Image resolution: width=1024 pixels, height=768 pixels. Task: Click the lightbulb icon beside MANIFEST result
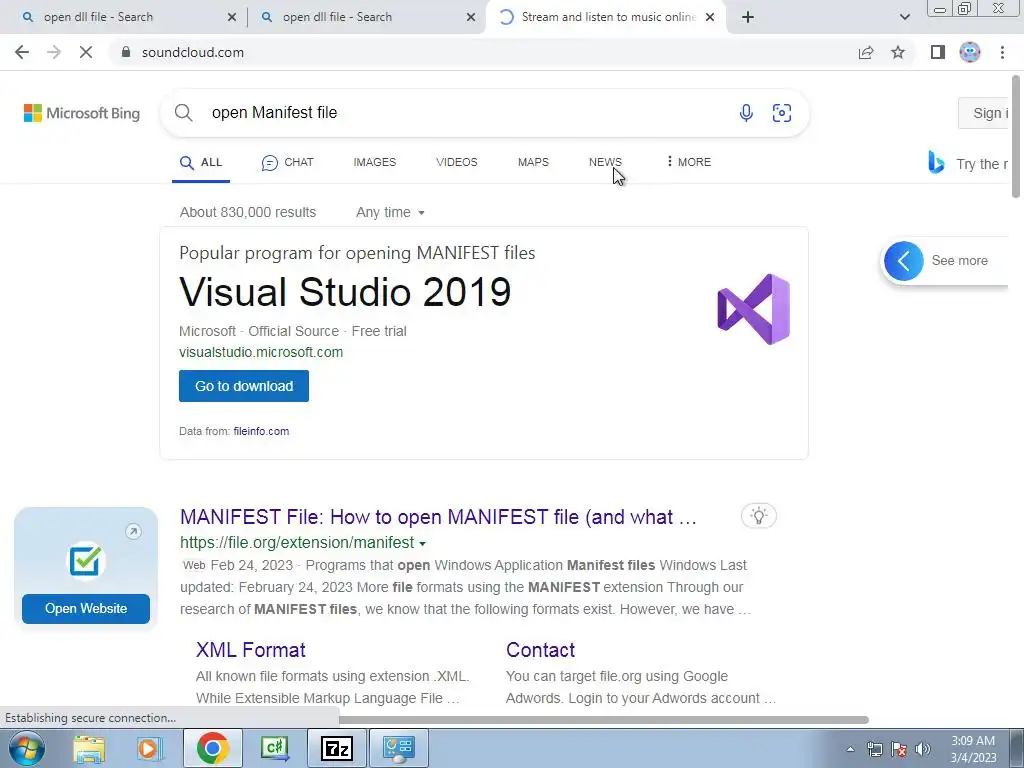(759, 516)
